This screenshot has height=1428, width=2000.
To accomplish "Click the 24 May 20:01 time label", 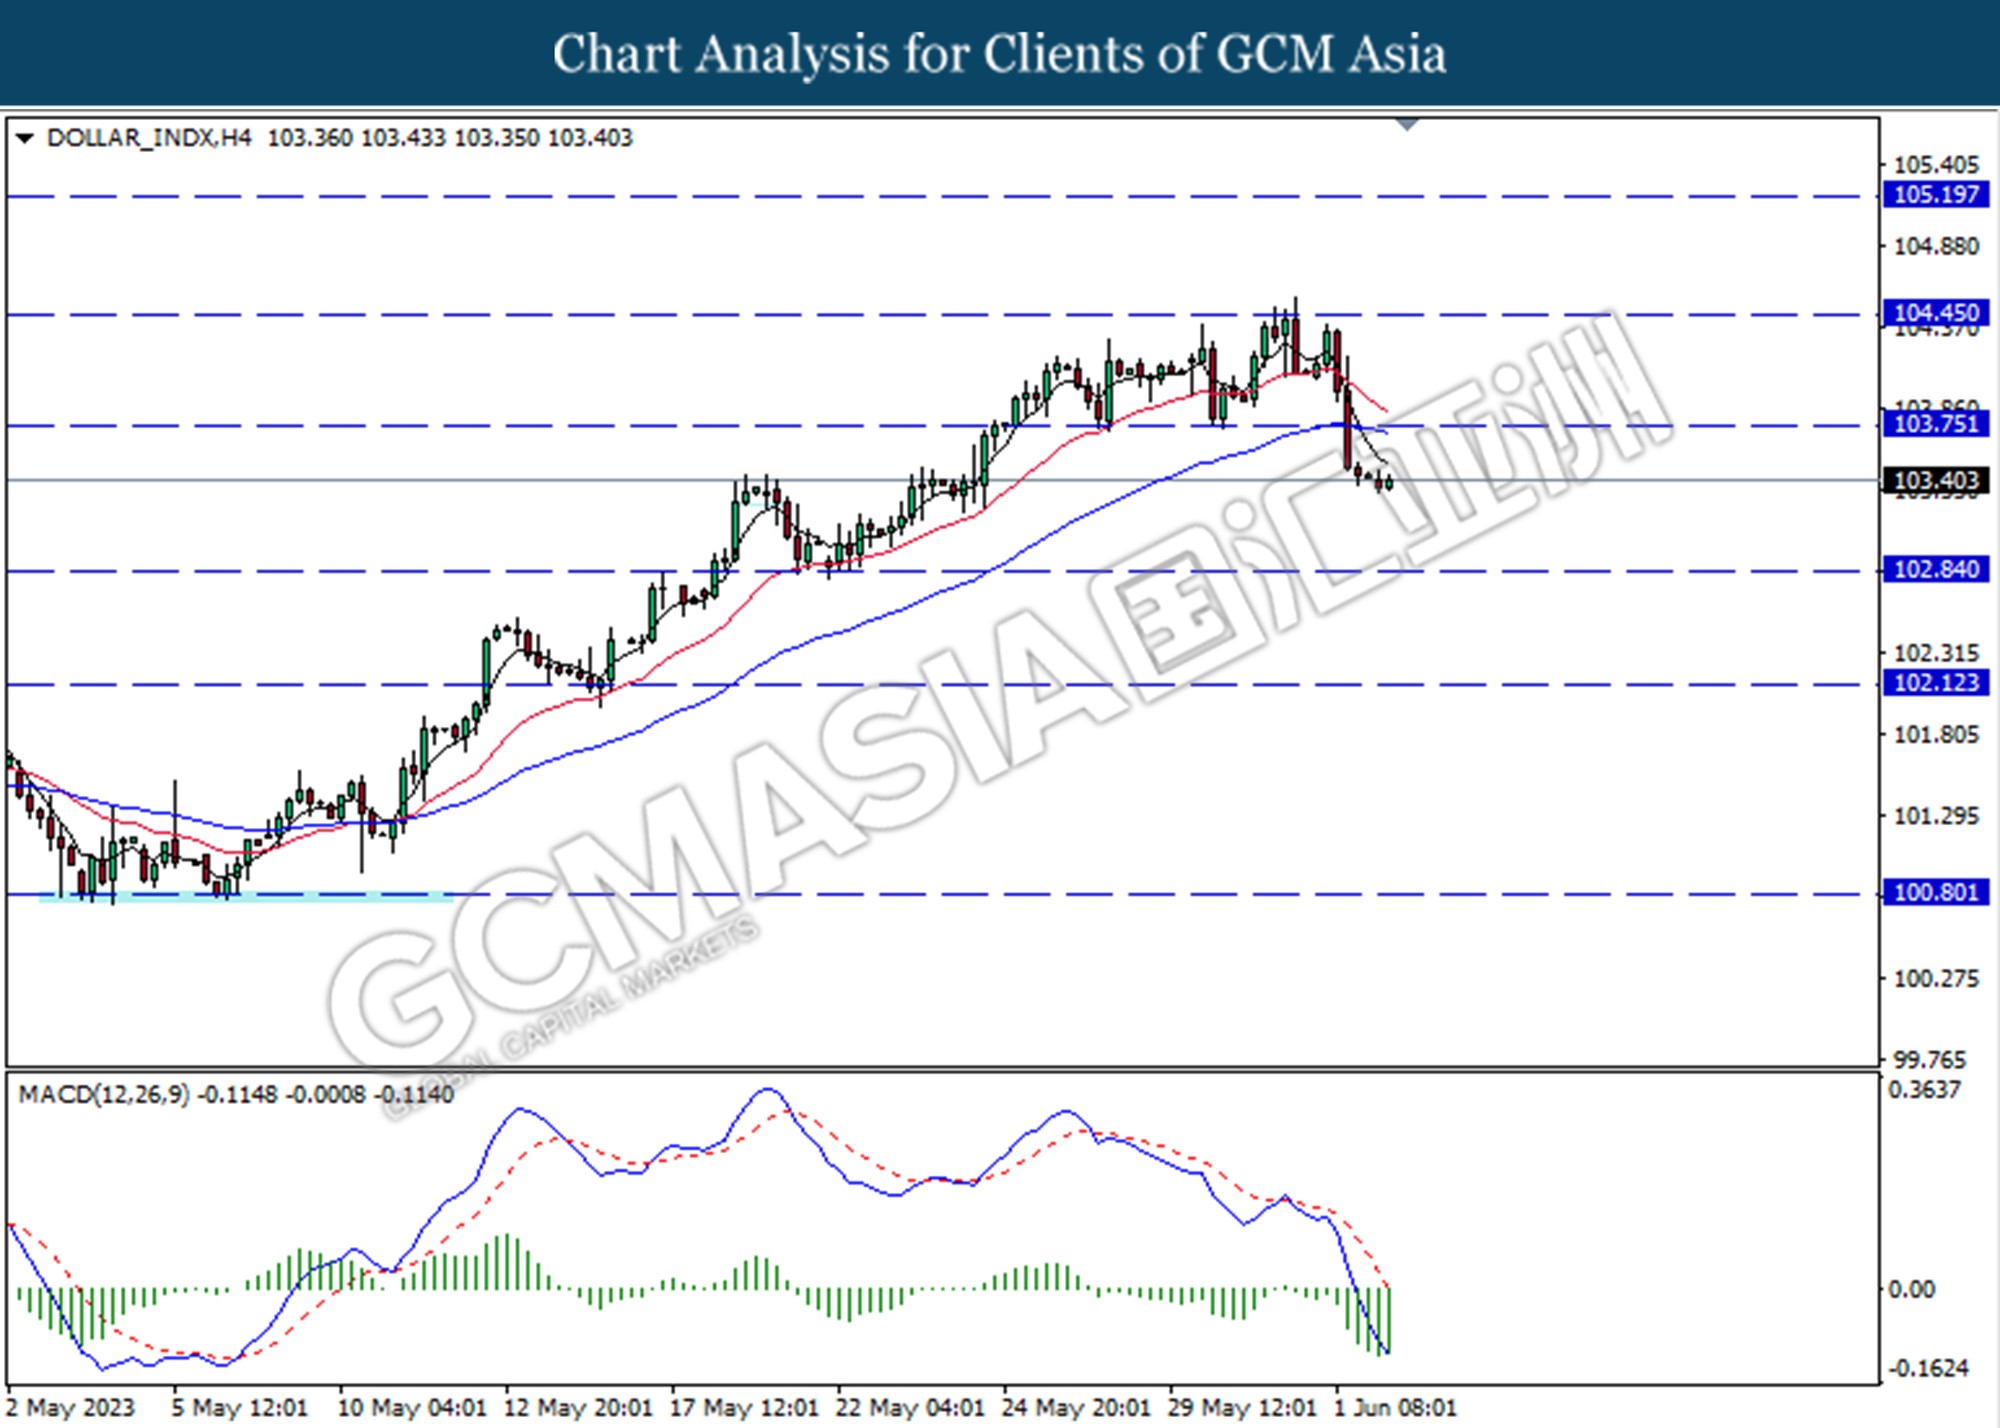I will tap(1076, 1408).
